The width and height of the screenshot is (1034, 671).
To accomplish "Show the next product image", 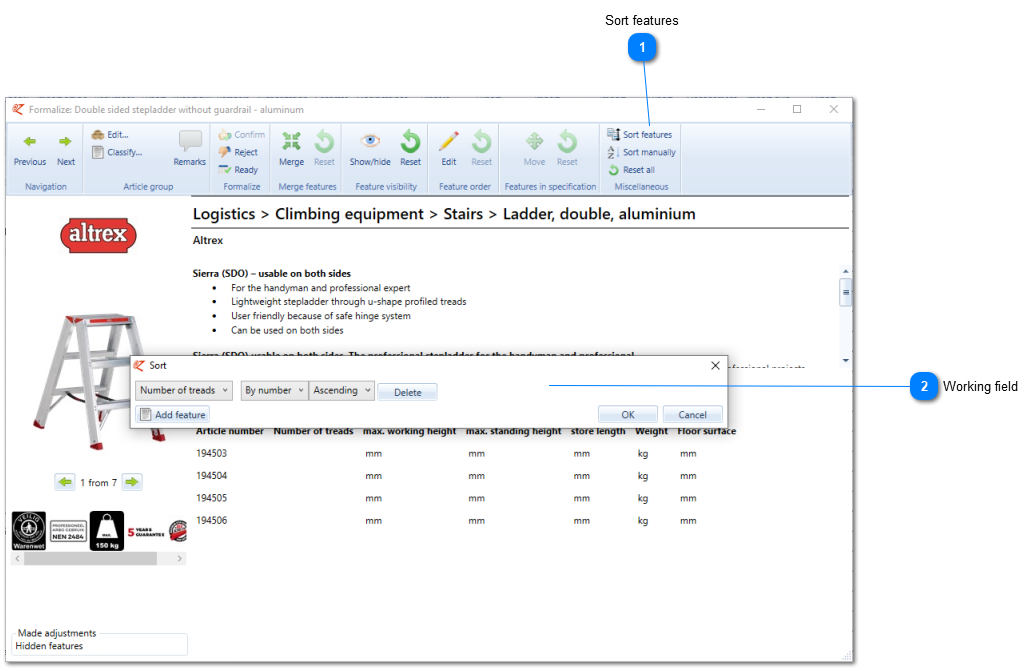I will click(133, 482).
